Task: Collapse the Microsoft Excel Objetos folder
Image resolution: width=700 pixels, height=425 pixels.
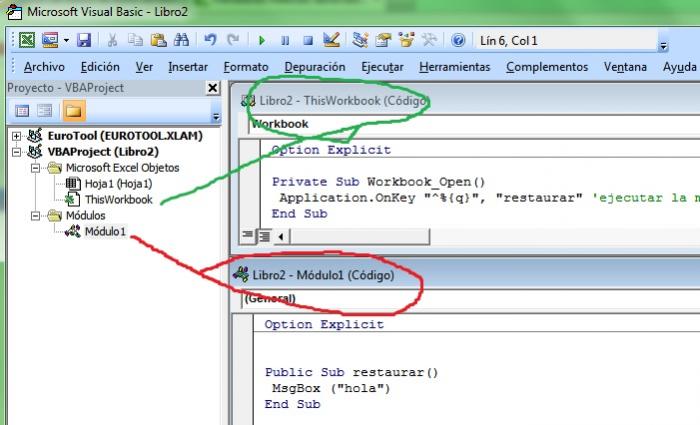Action: pos(35,168)
